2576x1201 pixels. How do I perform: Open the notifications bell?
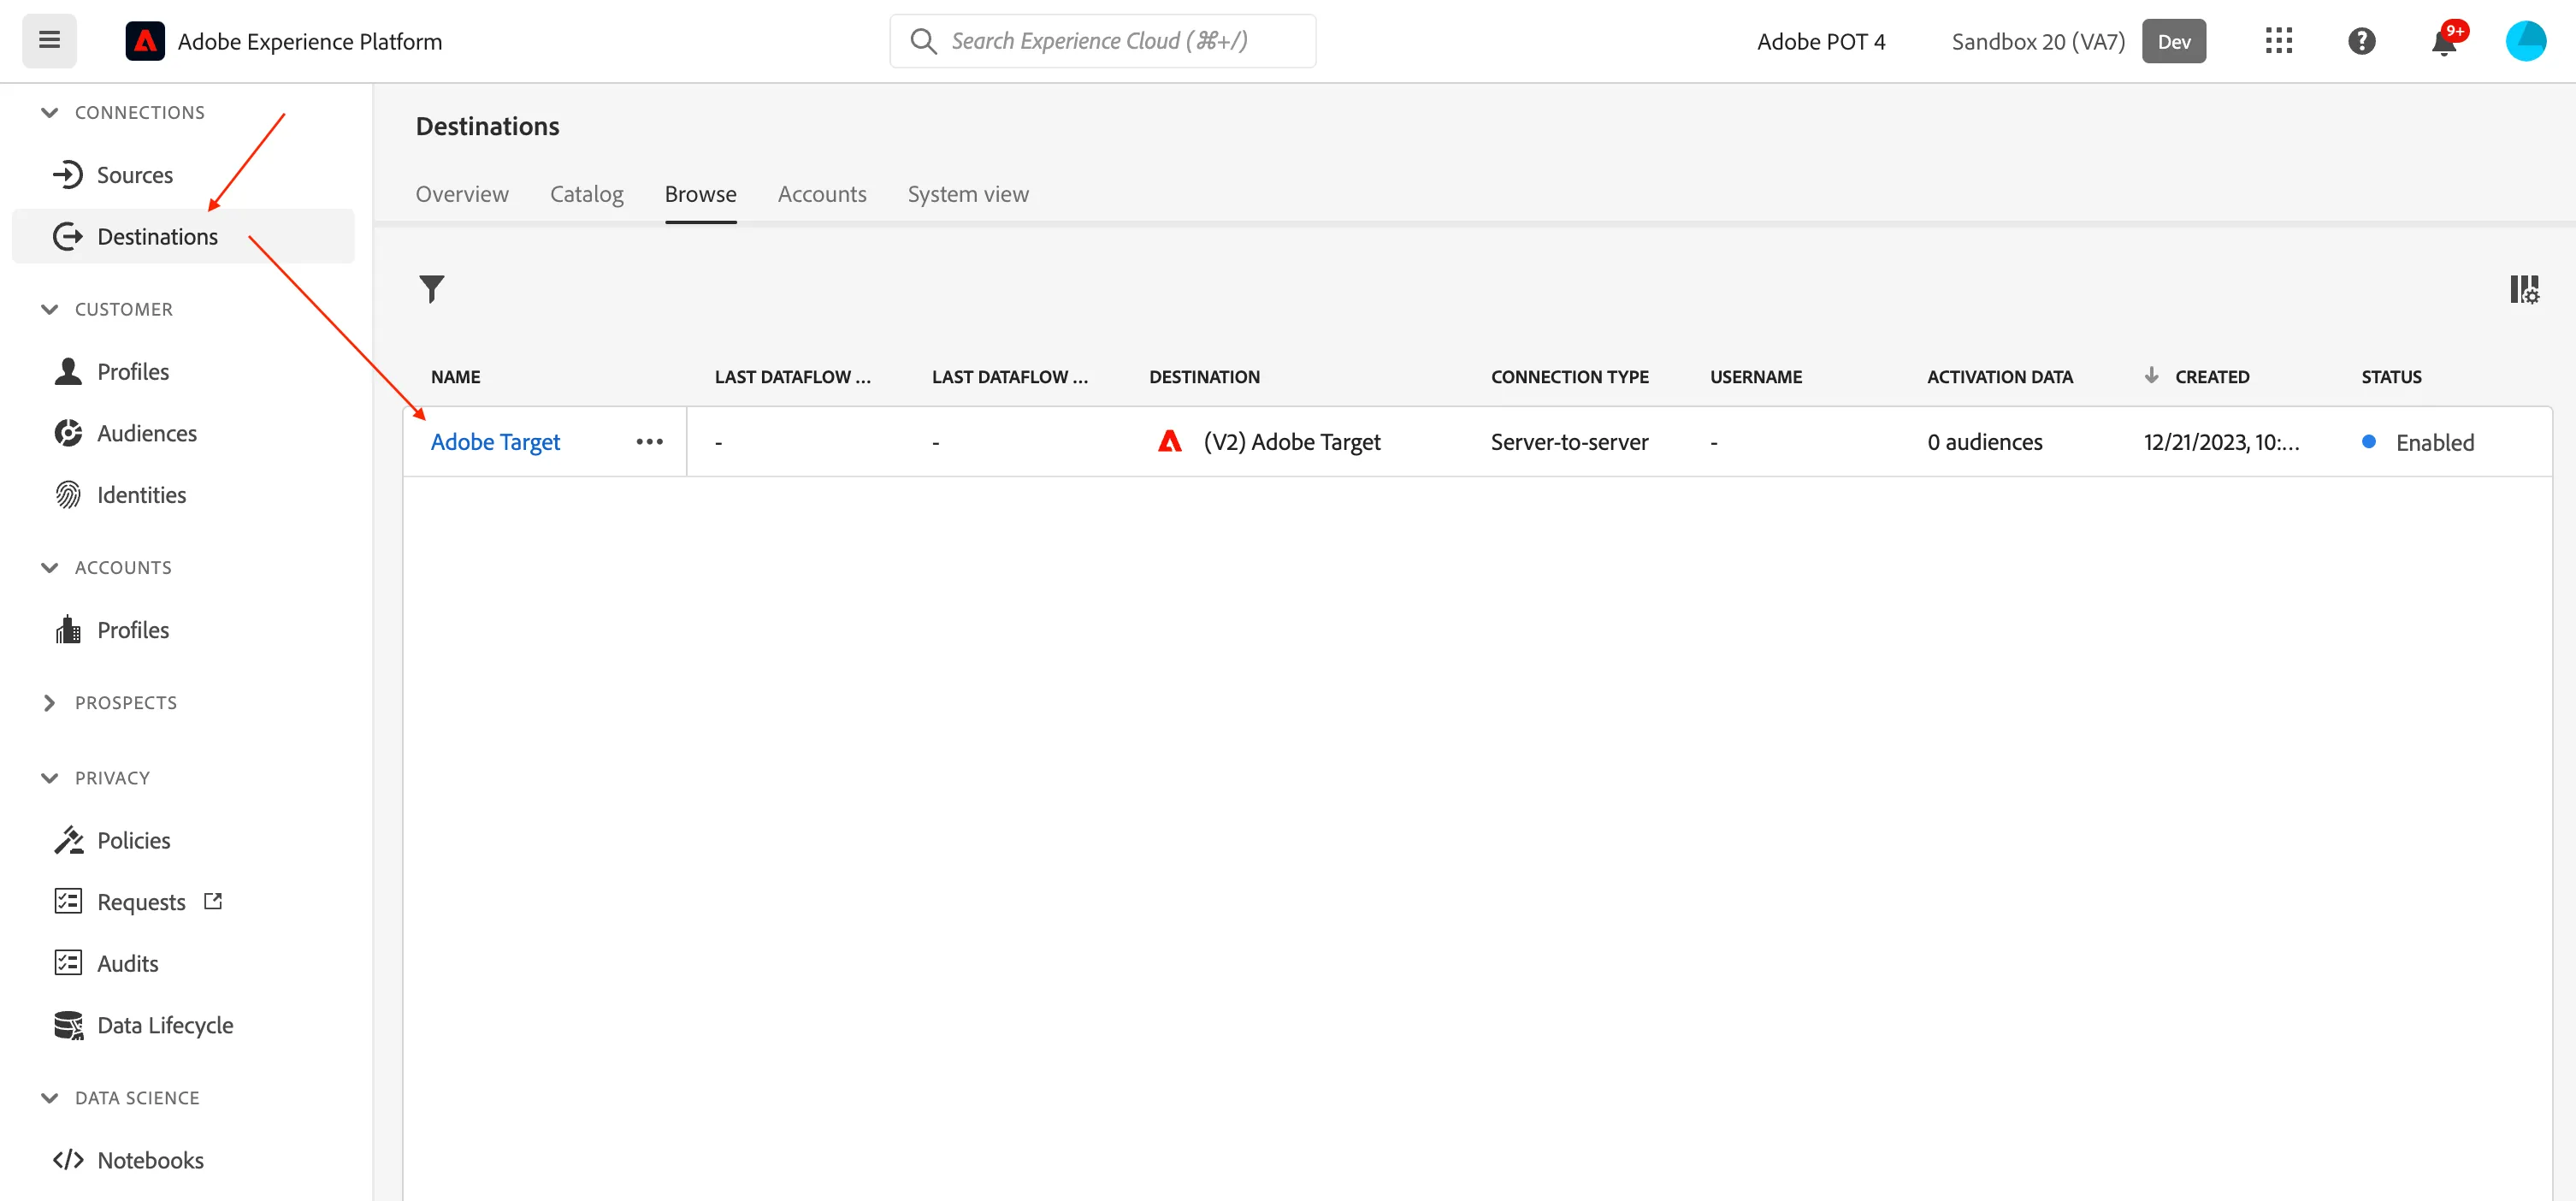(x=2444, y=42)
